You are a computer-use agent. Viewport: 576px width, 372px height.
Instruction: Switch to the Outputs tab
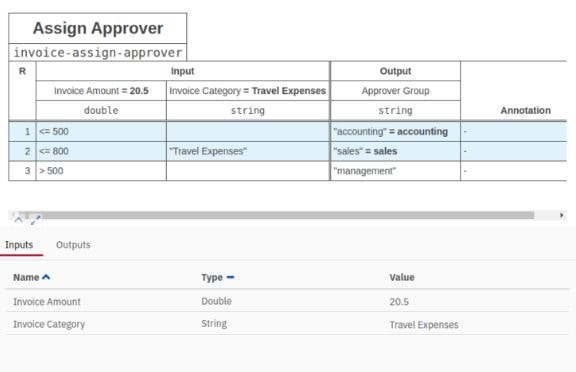click(73, 245)
